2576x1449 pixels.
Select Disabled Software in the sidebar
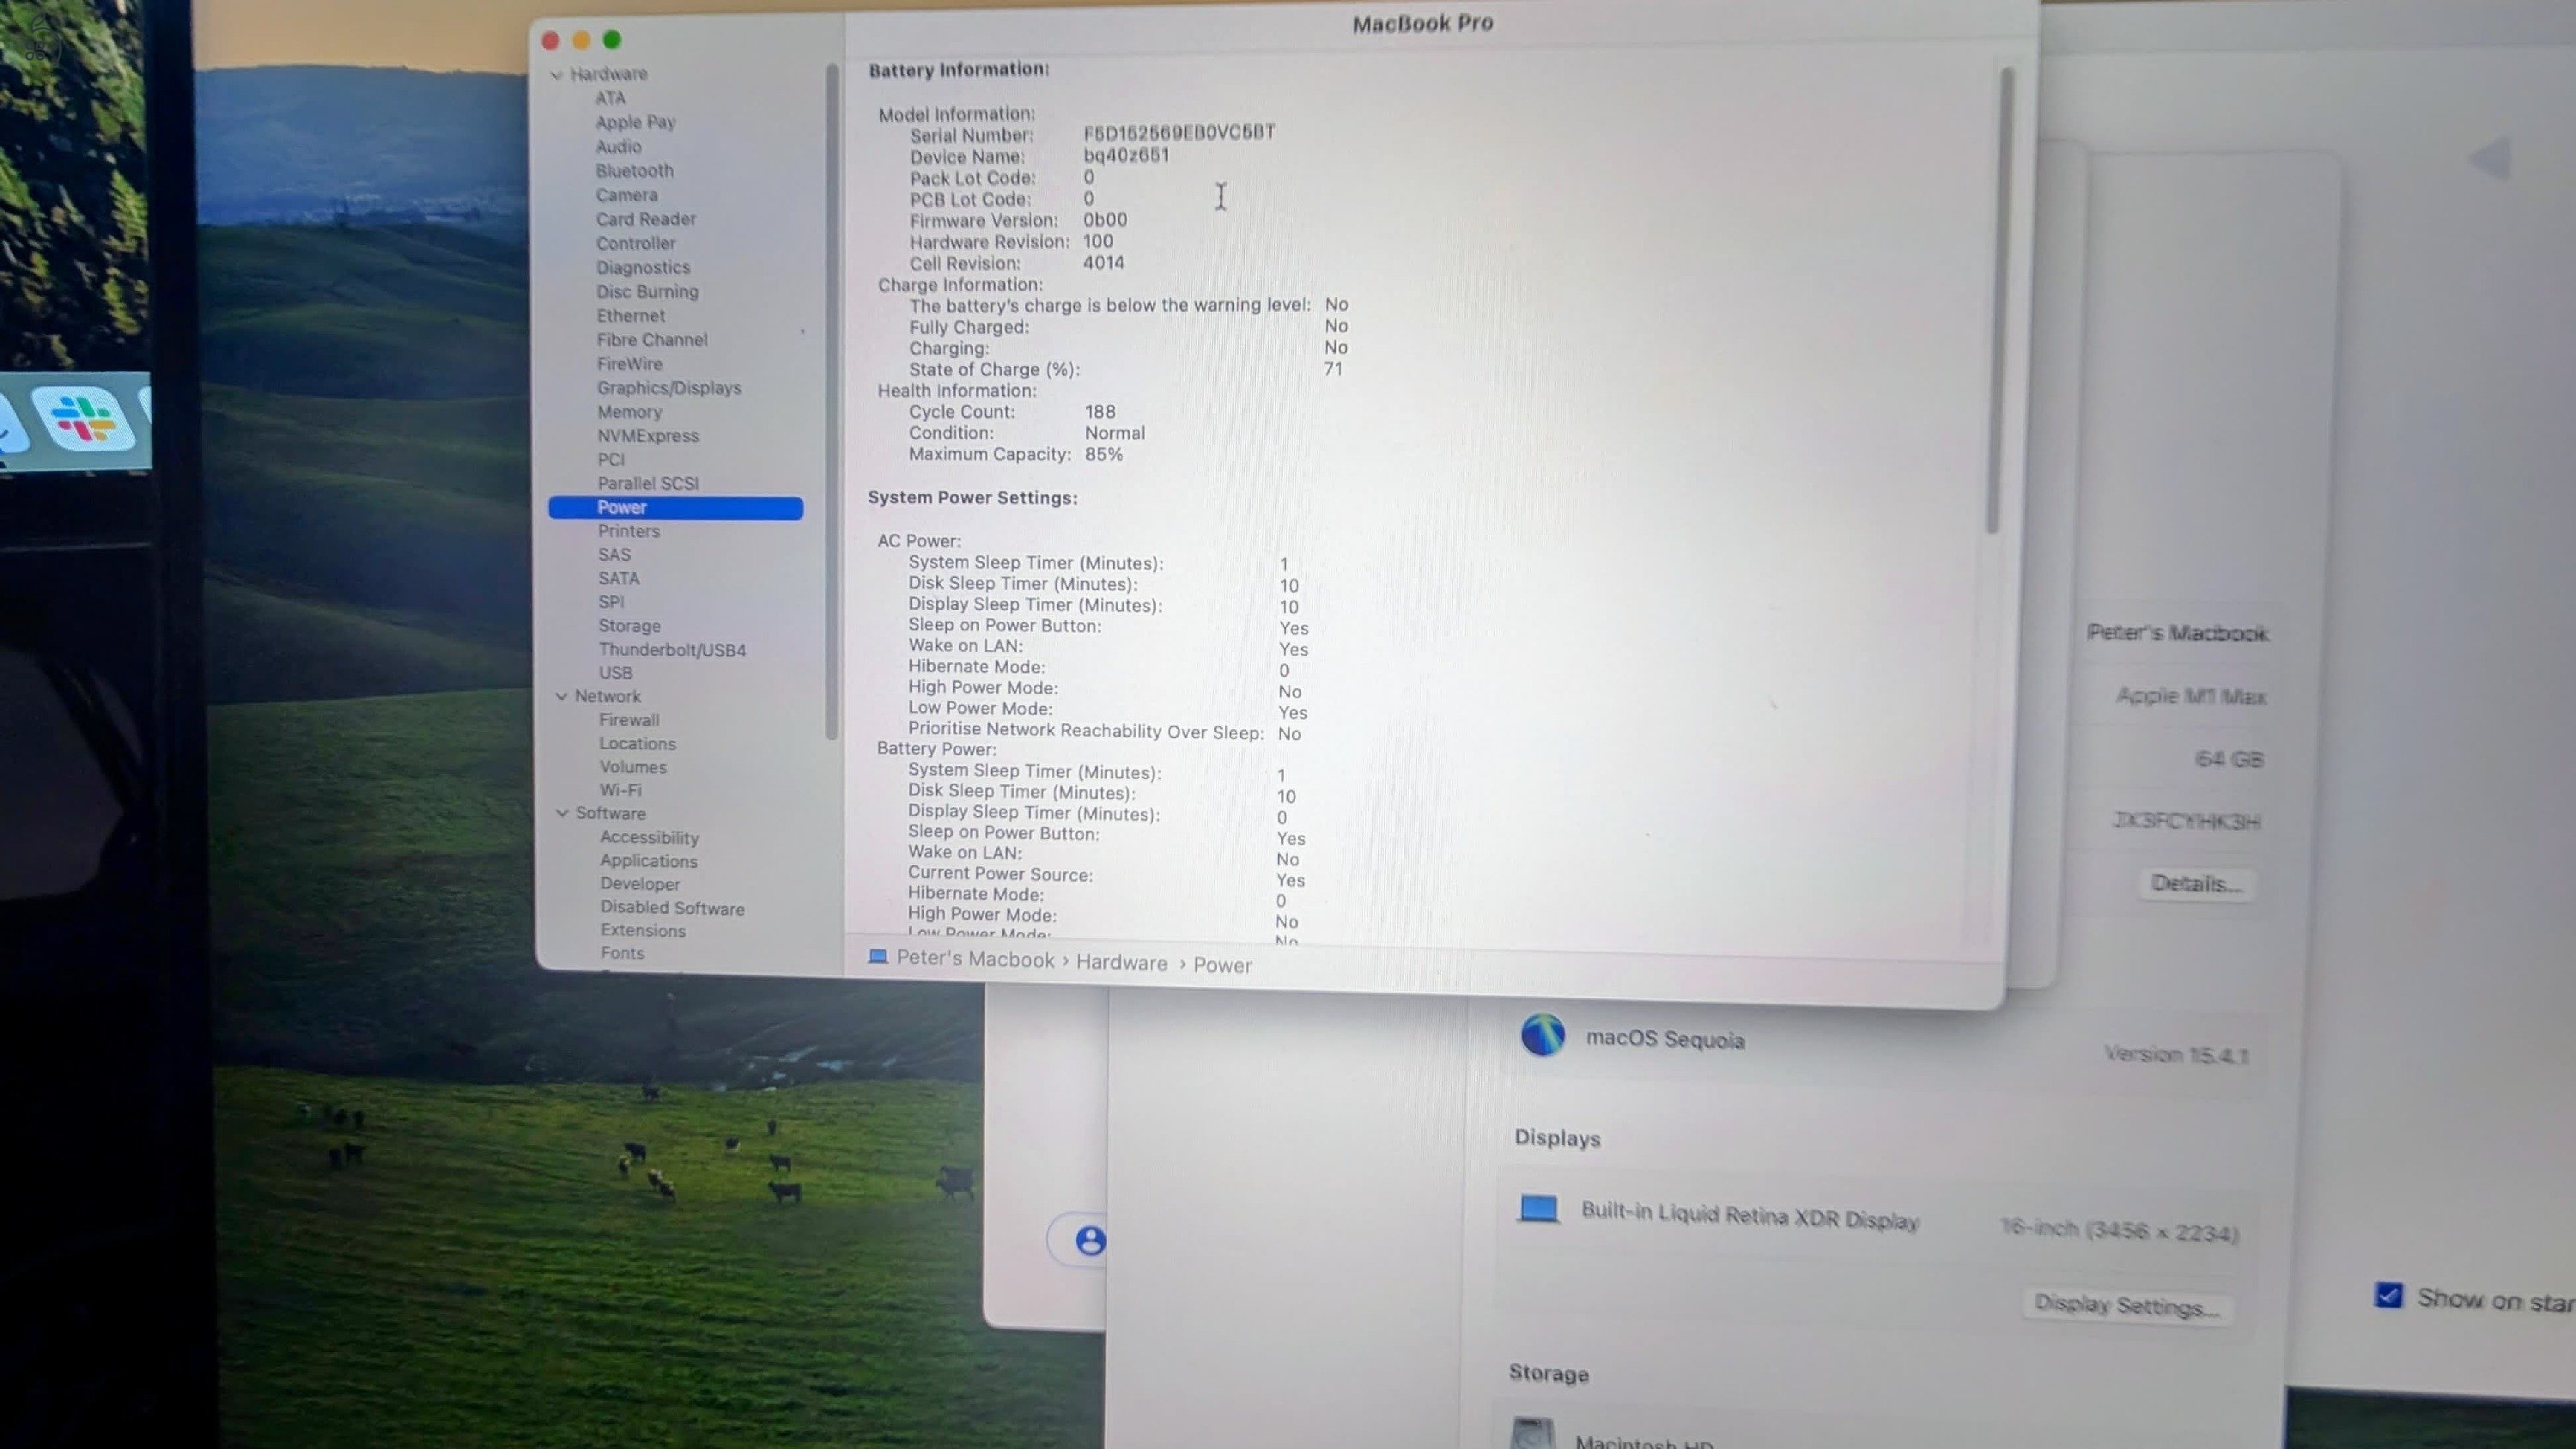(x=672, y=908)
